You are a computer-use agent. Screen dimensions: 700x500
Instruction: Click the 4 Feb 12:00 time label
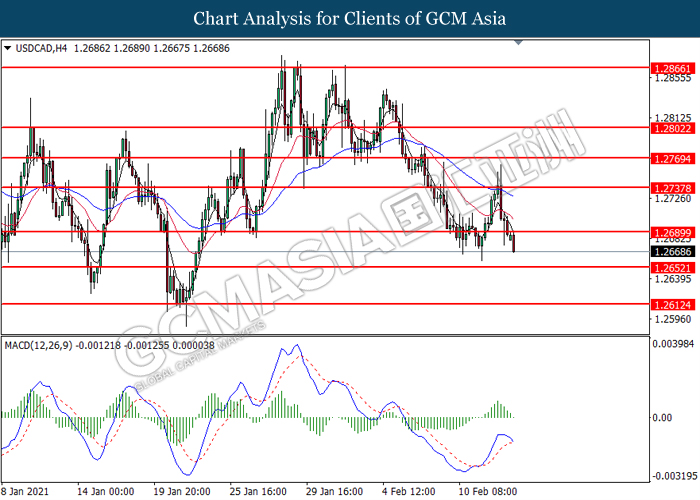coord(408,492)
